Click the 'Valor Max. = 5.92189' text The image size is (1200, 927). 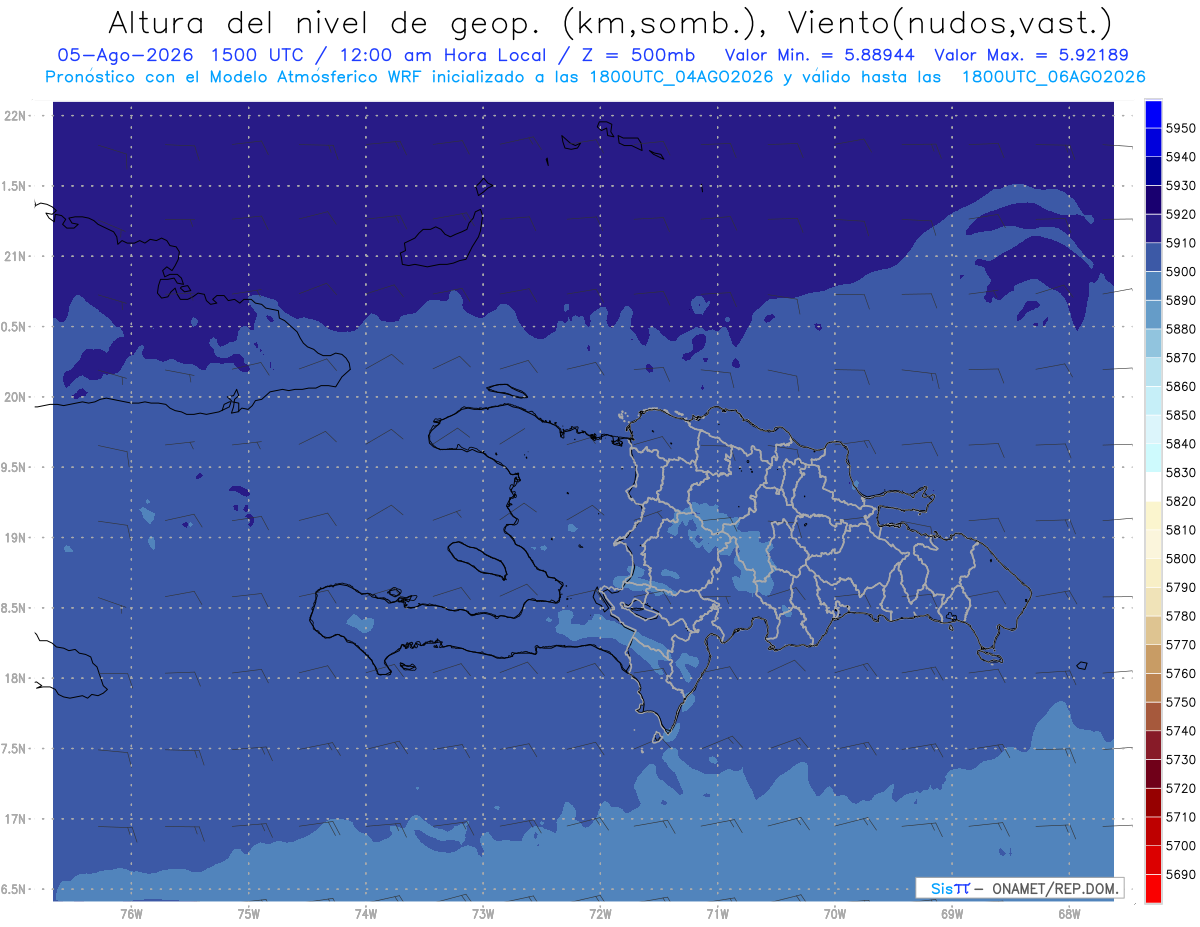1032,55
